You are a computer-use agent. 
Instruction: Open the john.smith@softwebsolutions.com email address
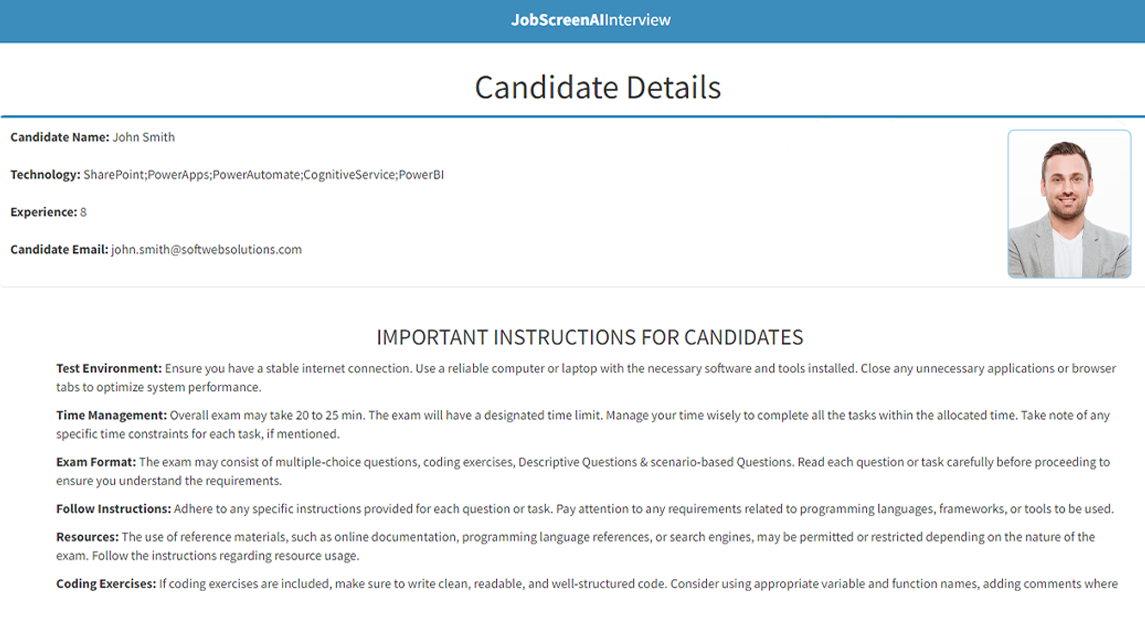[x=206, y=250]
